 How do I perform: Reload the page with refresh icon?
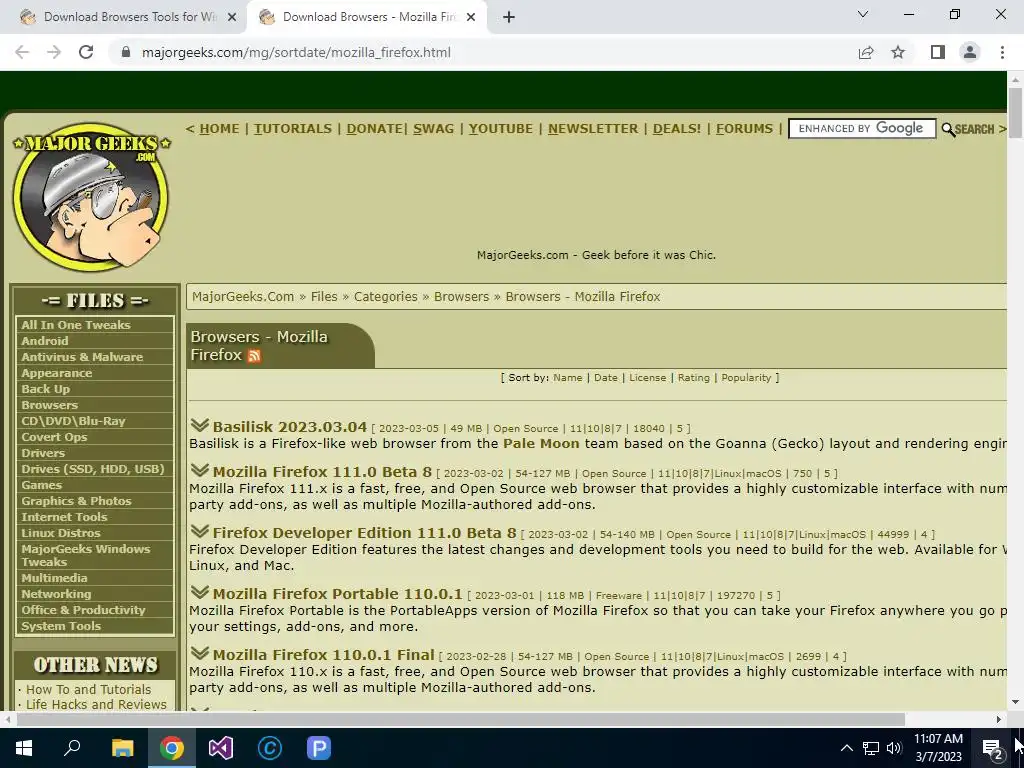tap(86, 52)
